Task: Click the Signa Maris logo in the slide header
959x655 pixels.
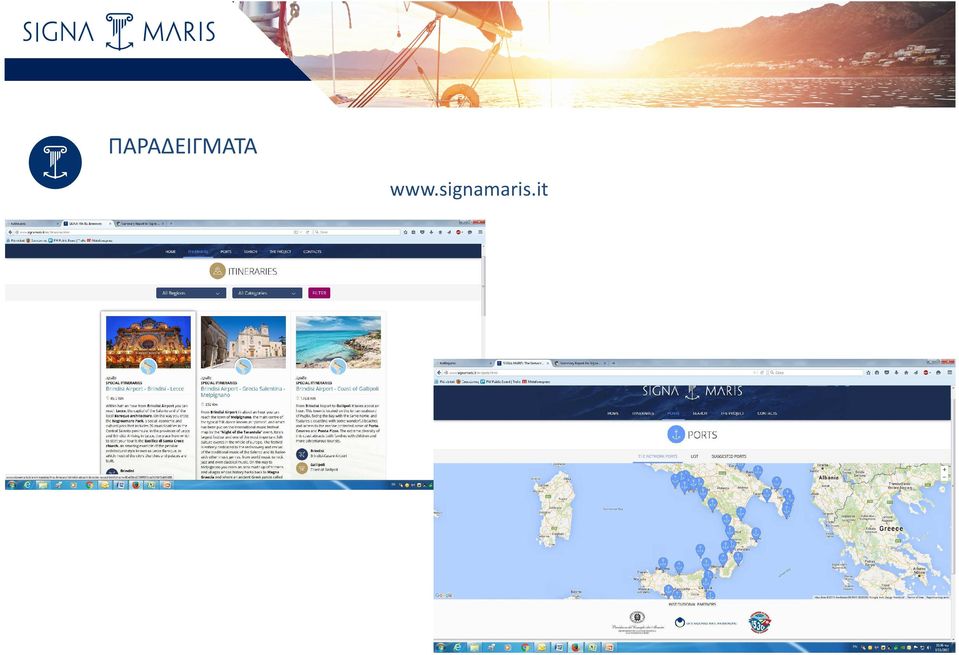Action: coord(119,31)
